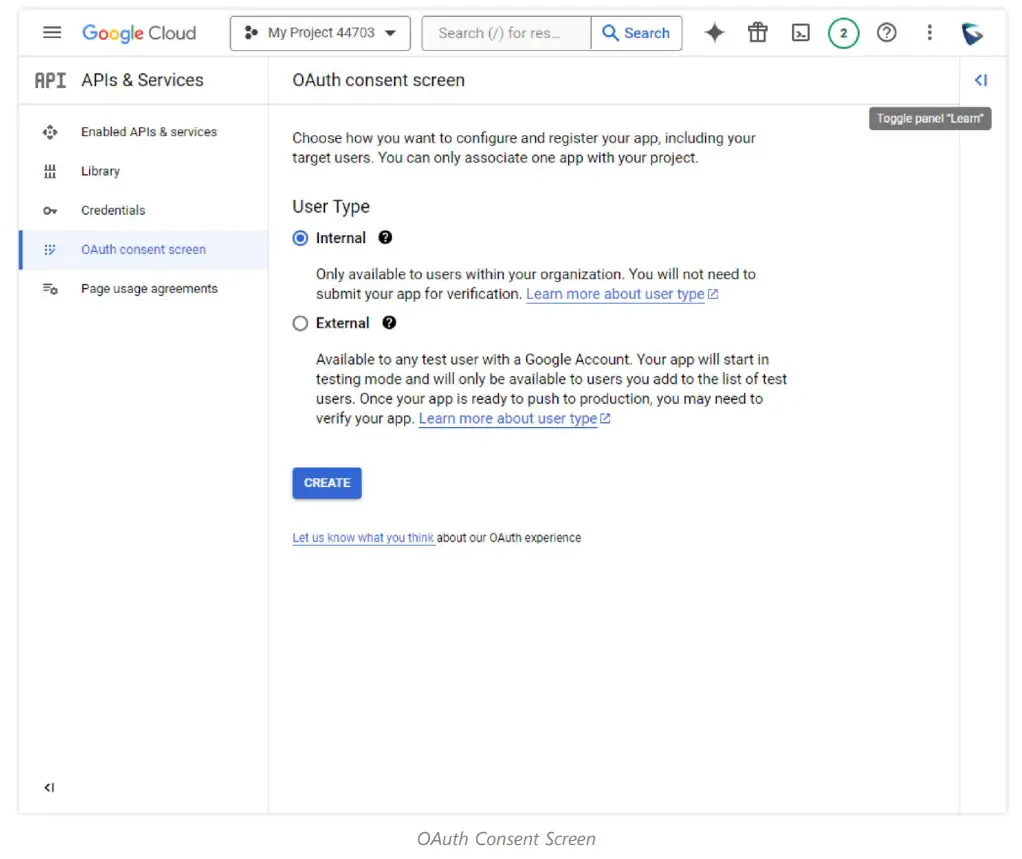
Task: Click the Search button
Action: pos(636,33)
